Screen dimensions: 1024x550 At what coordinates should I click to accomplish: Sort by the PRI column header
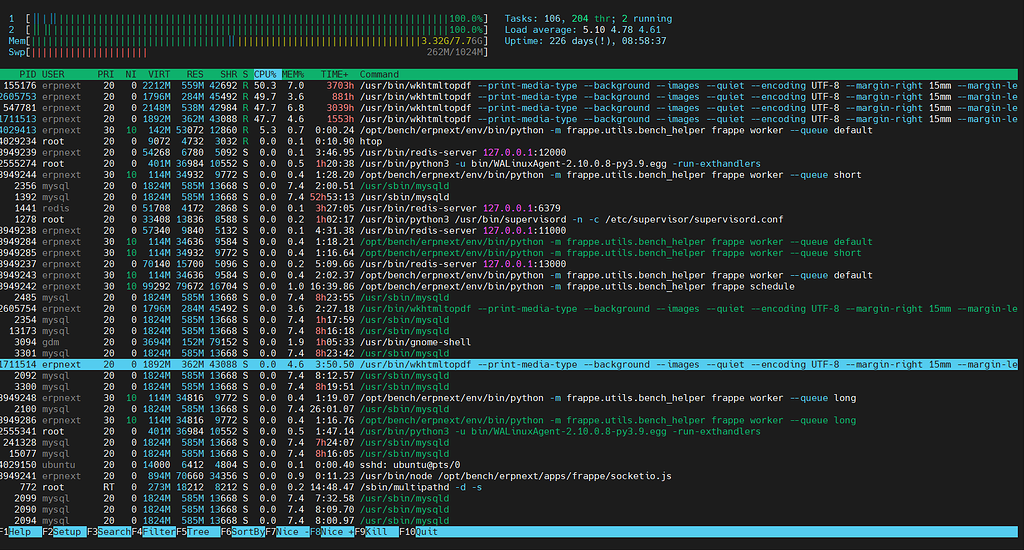[x=106, y=74]
